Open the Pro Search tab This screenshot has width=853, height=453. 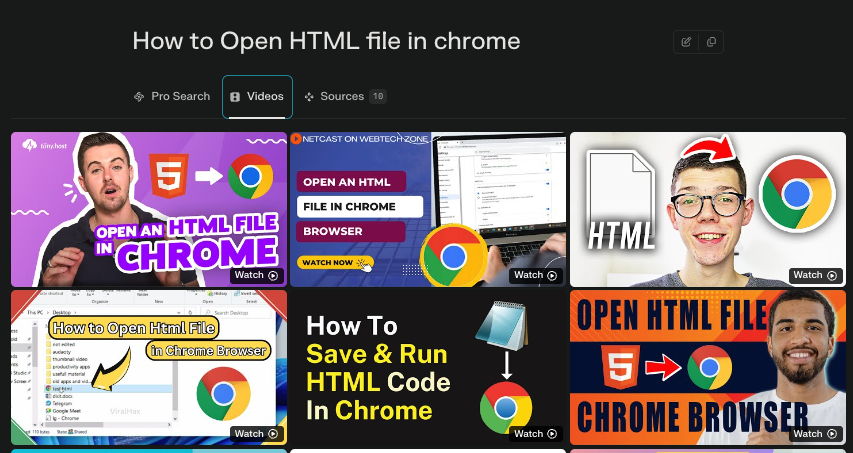click(172, 96)
